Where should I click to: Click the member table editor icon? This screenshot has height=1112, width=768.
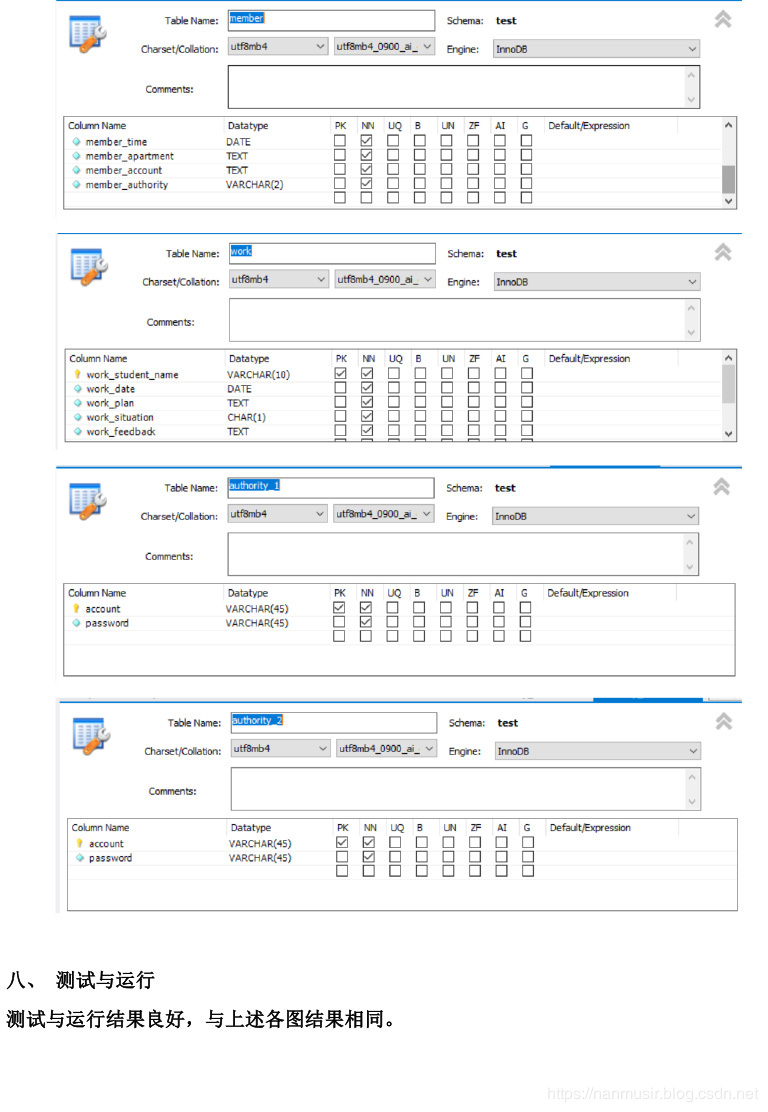pyautogui.click(x=88, y=34)
